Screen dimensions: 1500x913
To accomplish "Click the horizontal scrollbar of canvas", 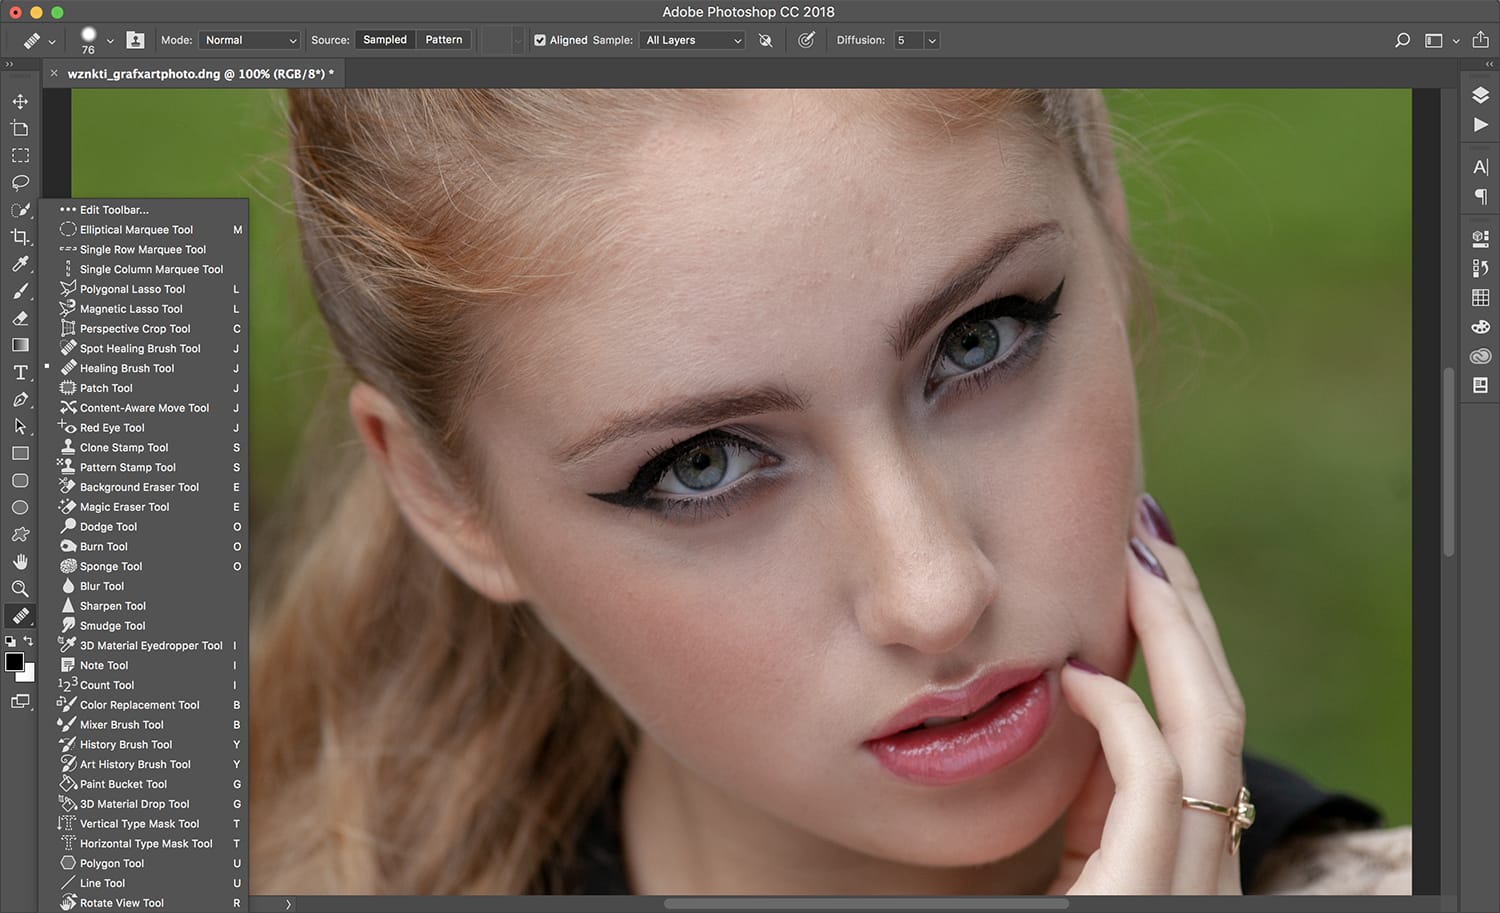I will point(866,904).
